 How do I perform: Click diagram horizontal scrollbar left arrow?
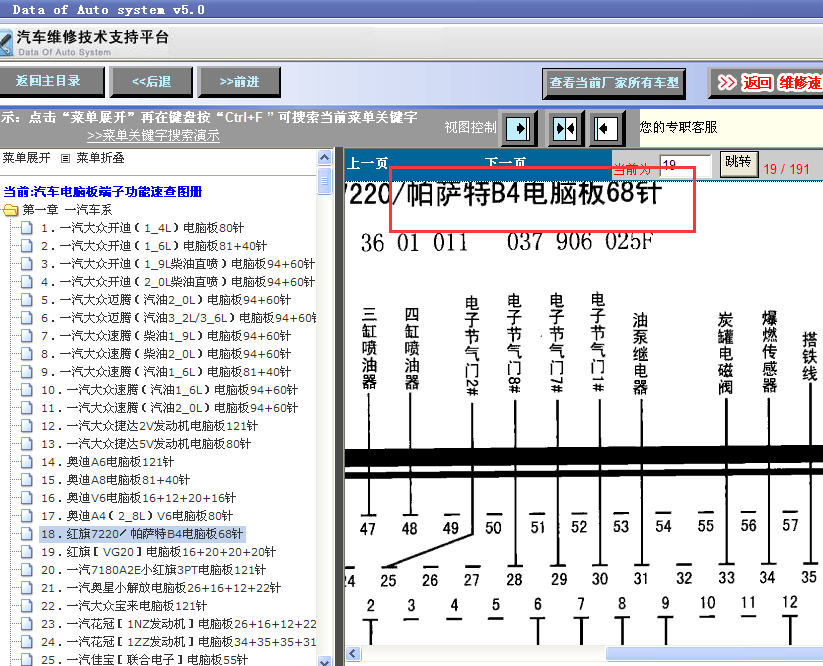pos(353,653)
